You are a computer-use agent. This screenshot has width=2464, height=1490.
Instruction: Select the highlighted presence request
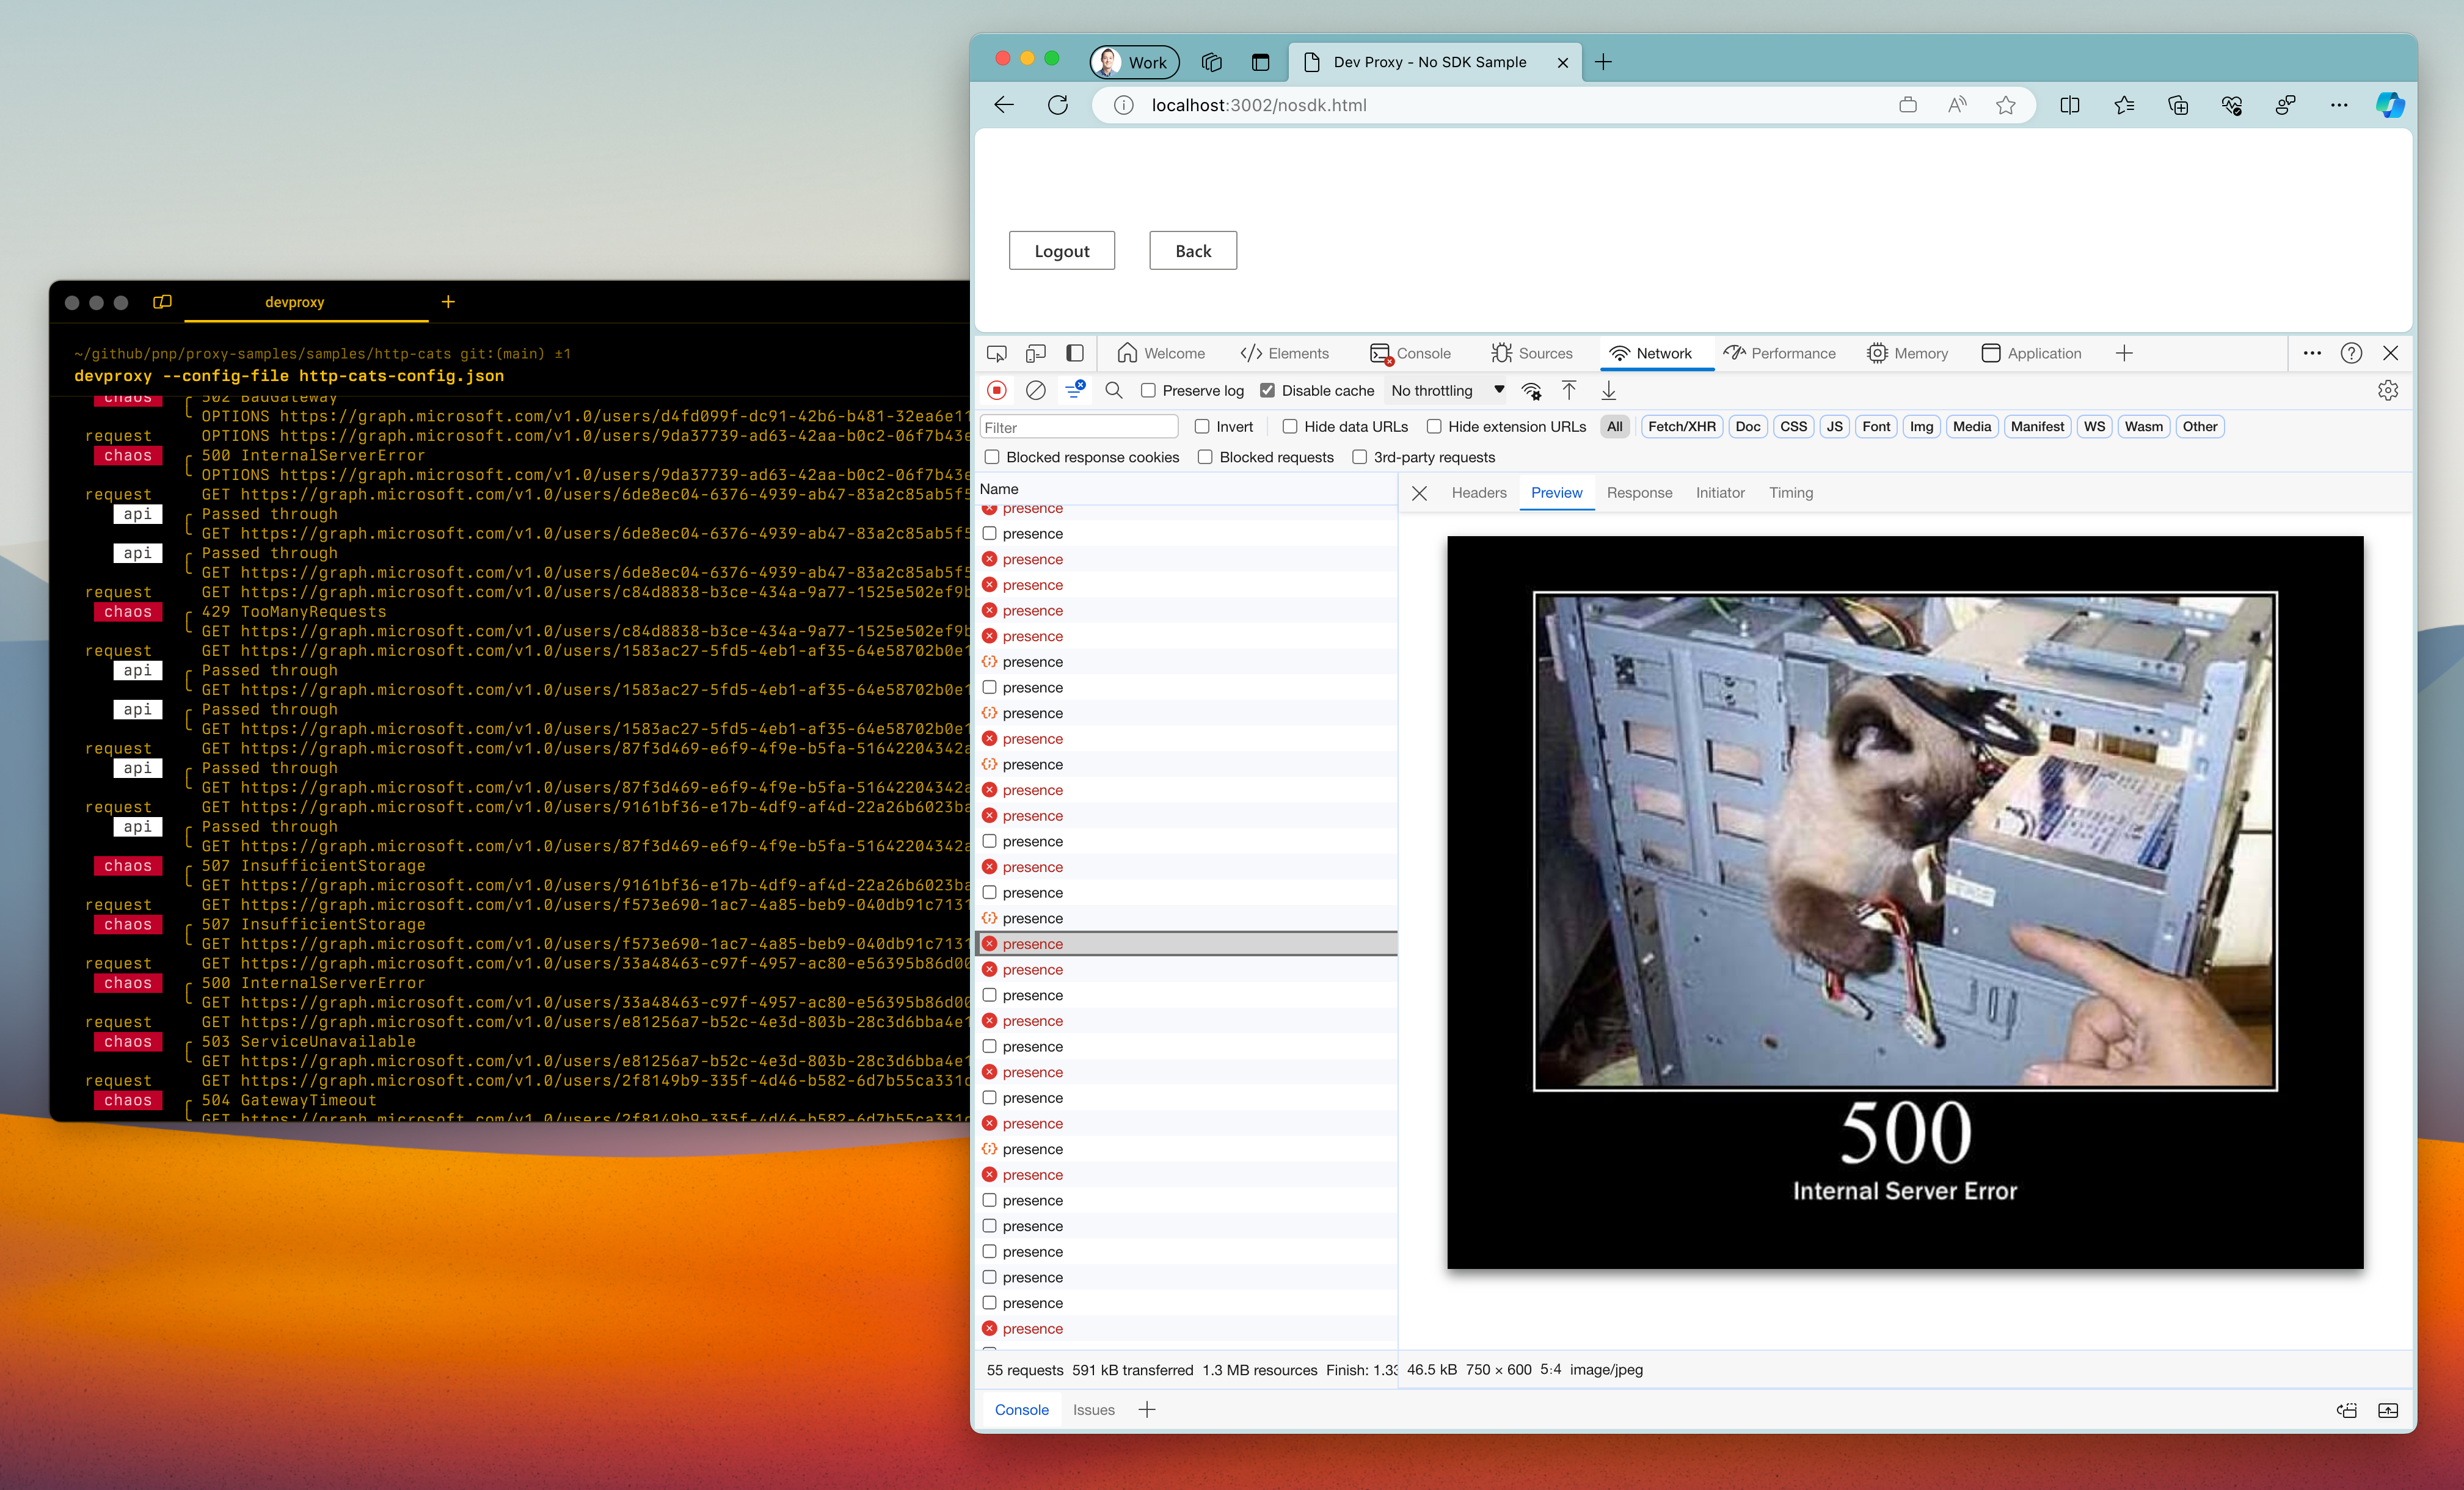click(1100, 943)
